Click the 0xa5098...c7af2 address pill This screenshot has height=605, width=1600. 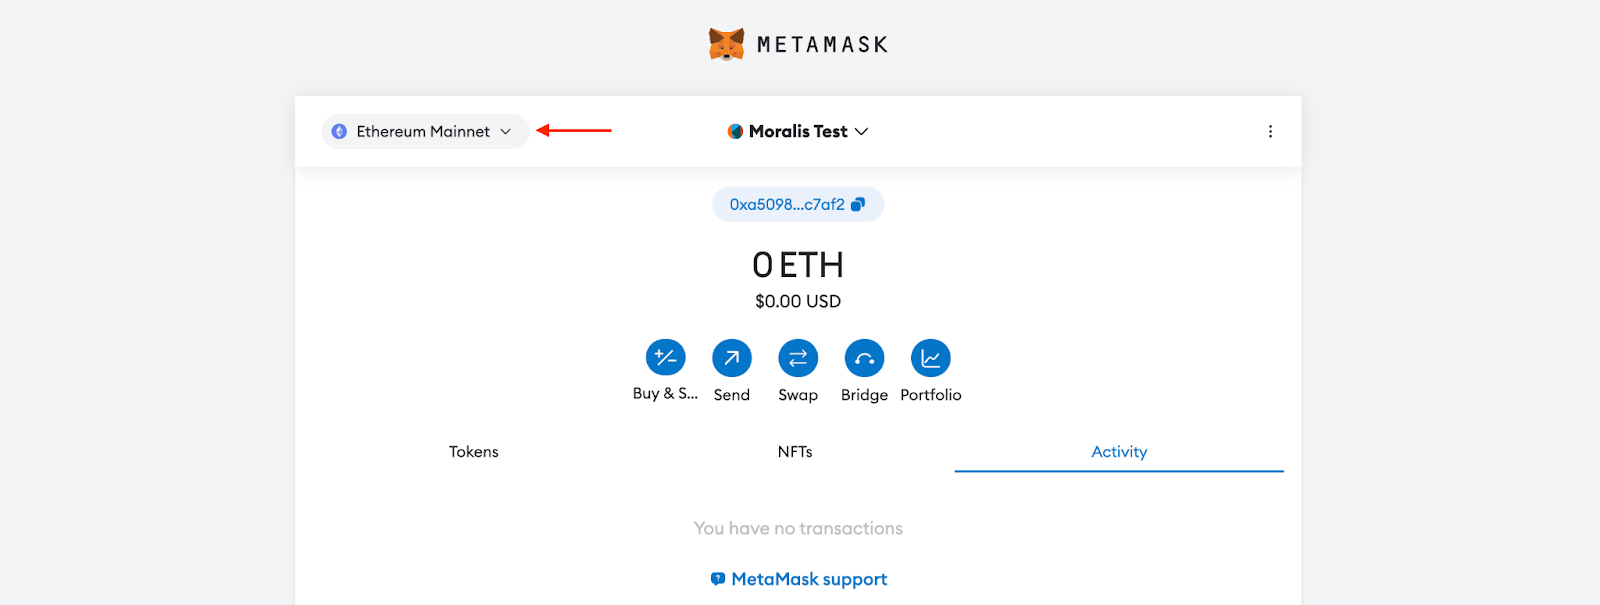coord(790,203)
